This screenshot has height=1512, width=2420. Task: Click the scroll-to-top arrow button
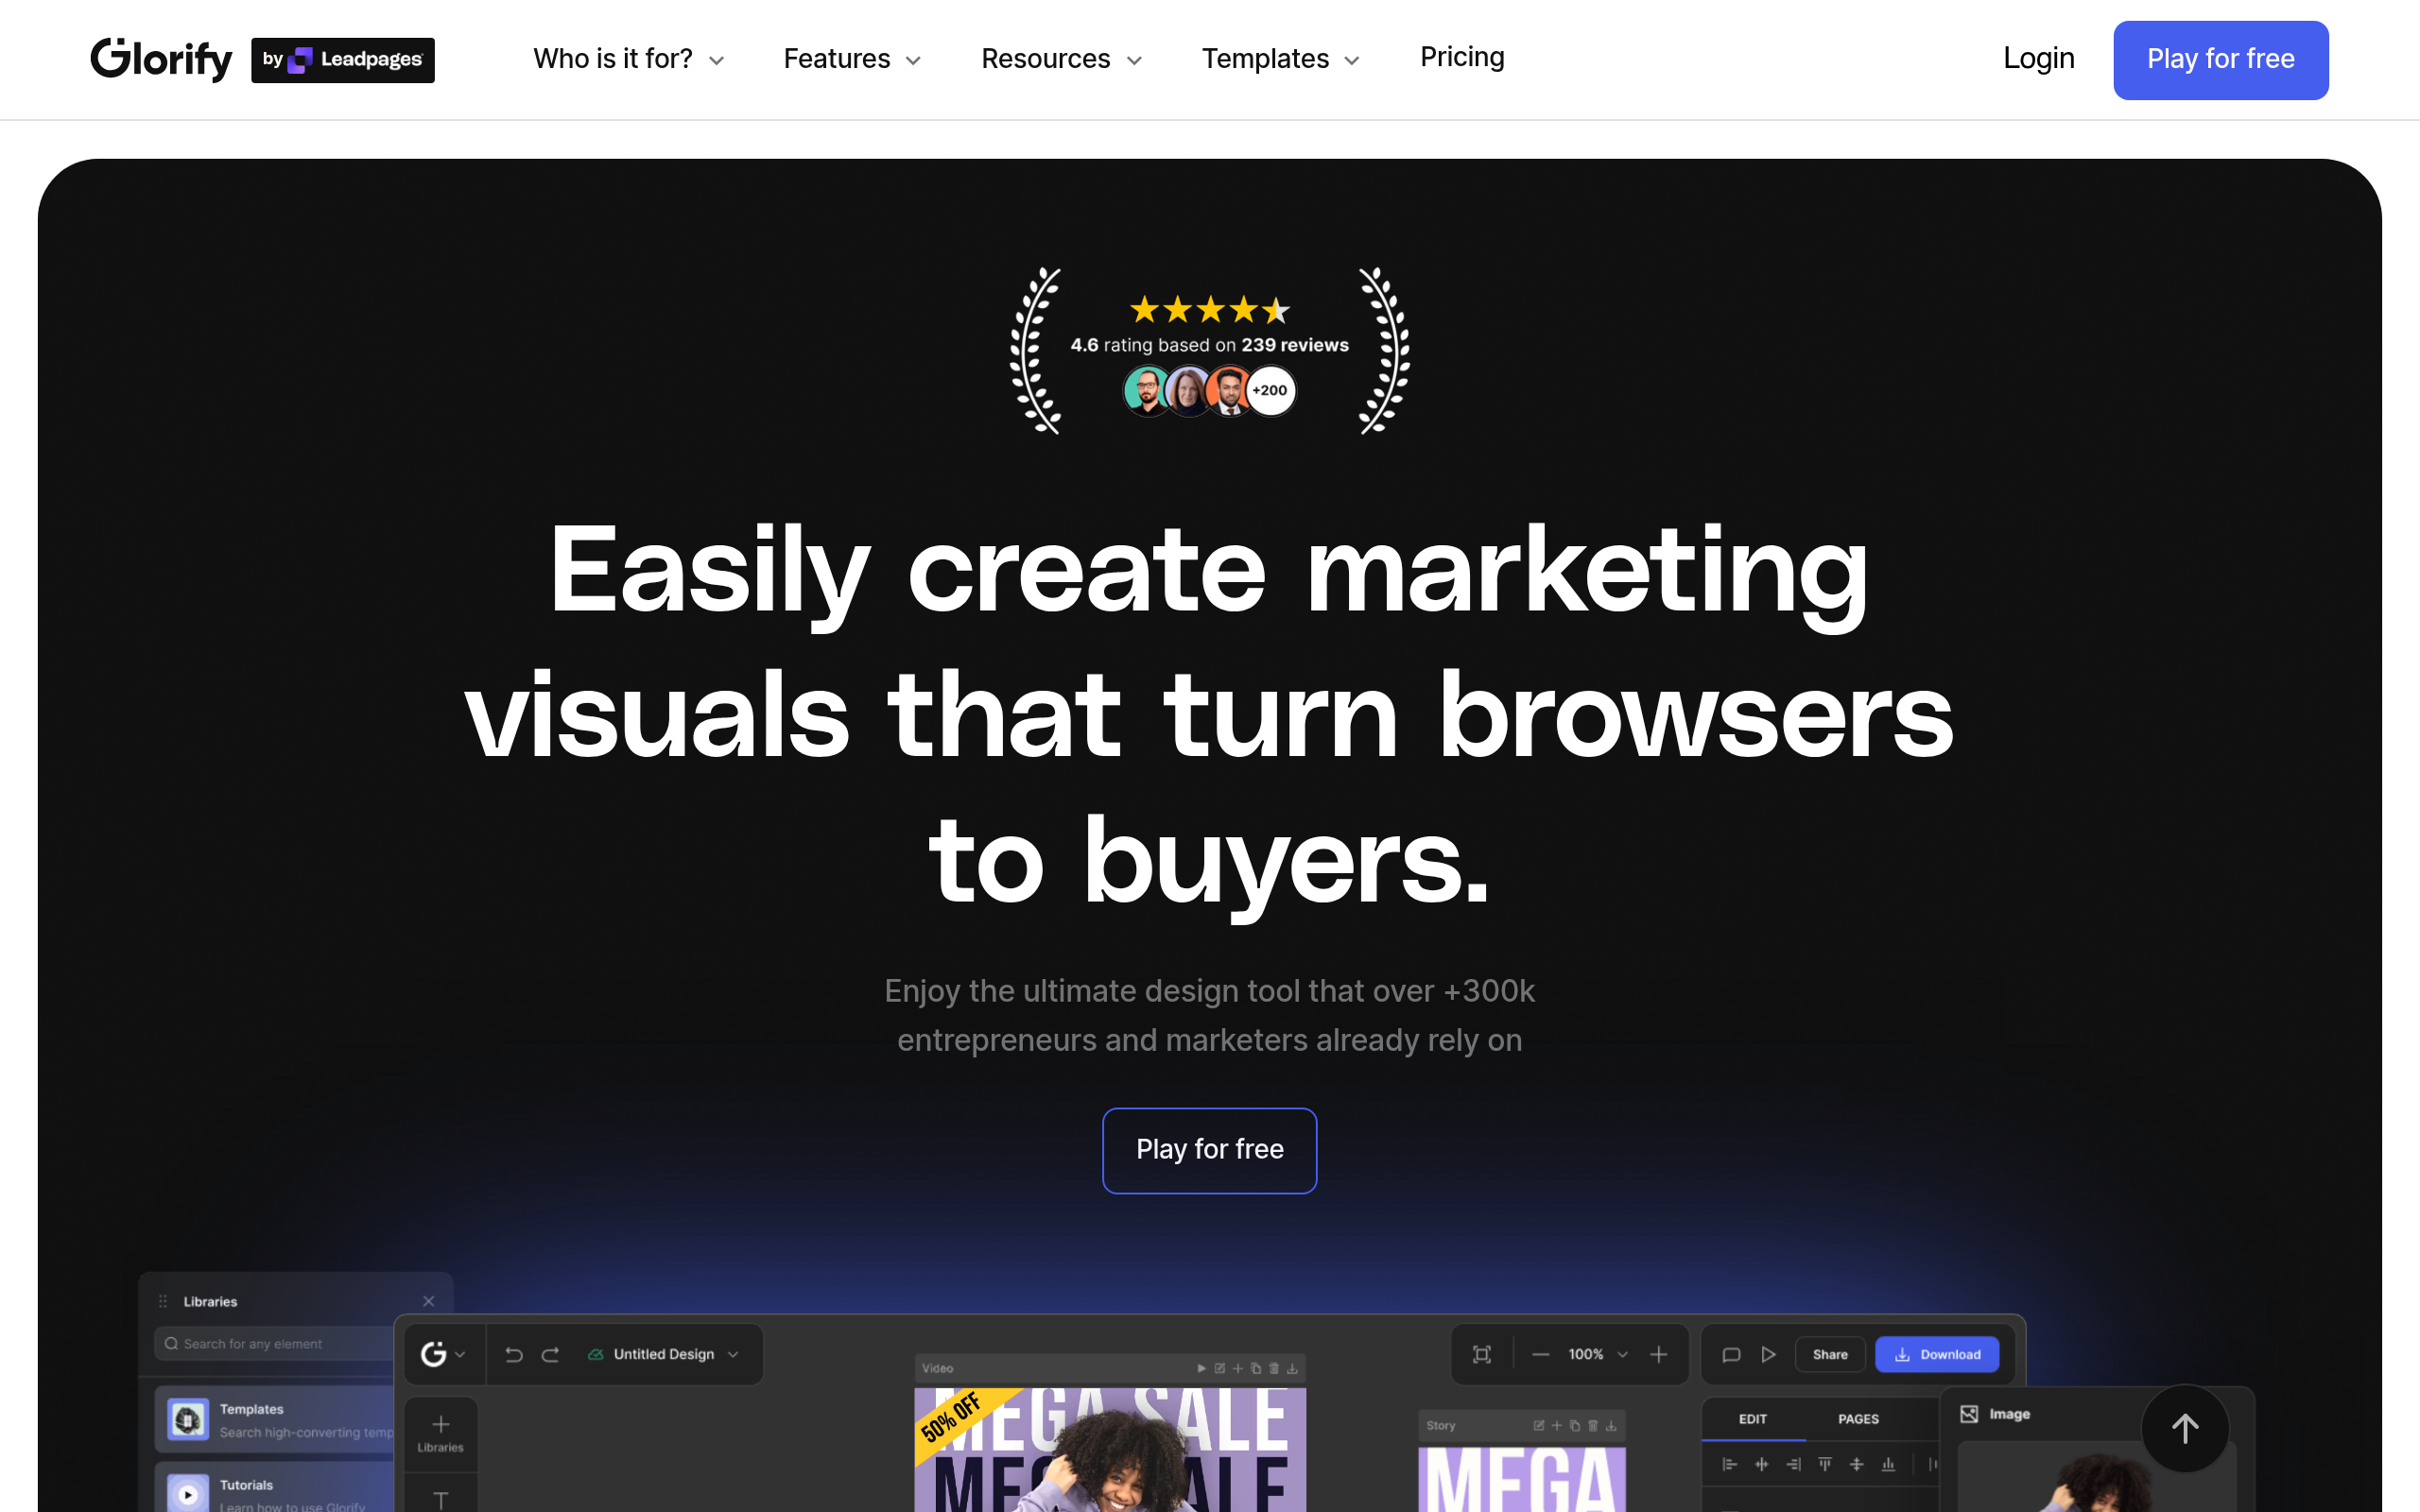click(2185, 1428)
